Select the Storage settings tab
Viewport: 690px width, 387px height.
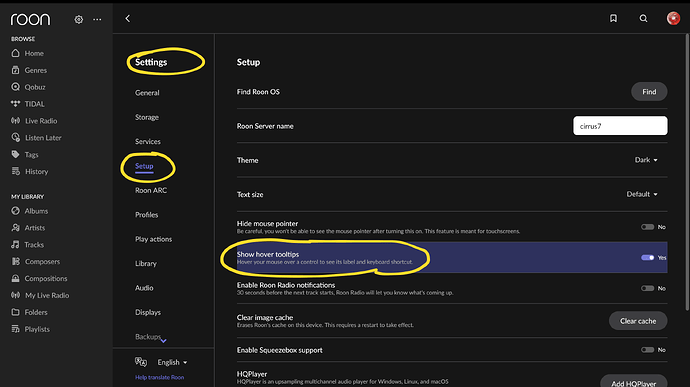147,117
